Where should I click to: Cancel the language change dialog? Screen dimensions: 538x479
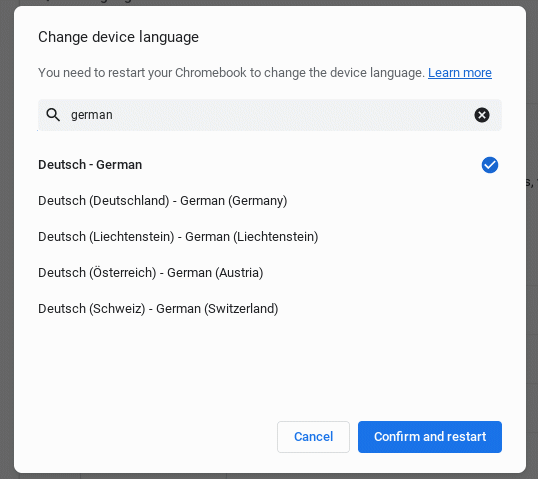coord(313,437)
